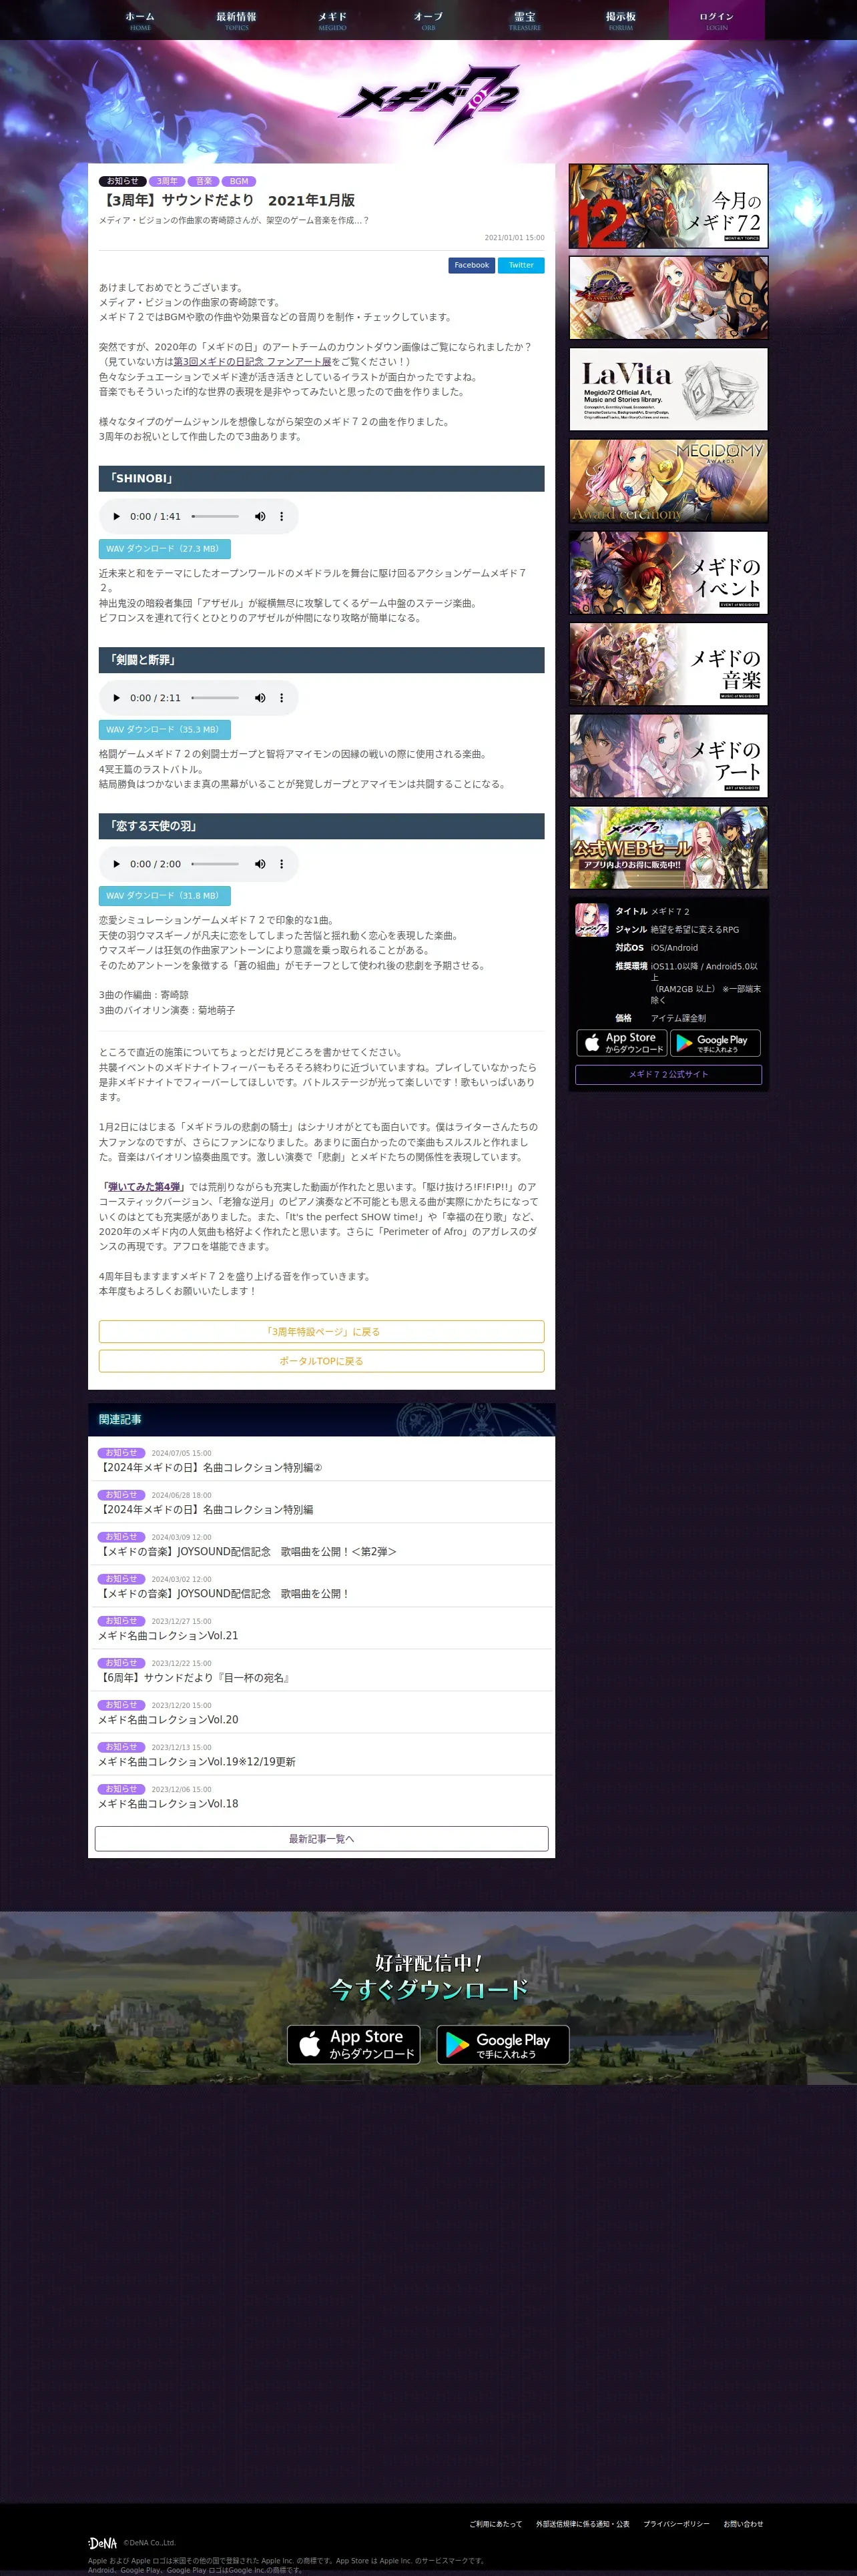This screenshot has height=2576, width=857.
Task: Open the anniversary character banner below 今月のメギド72
Action: pos(668,297)
